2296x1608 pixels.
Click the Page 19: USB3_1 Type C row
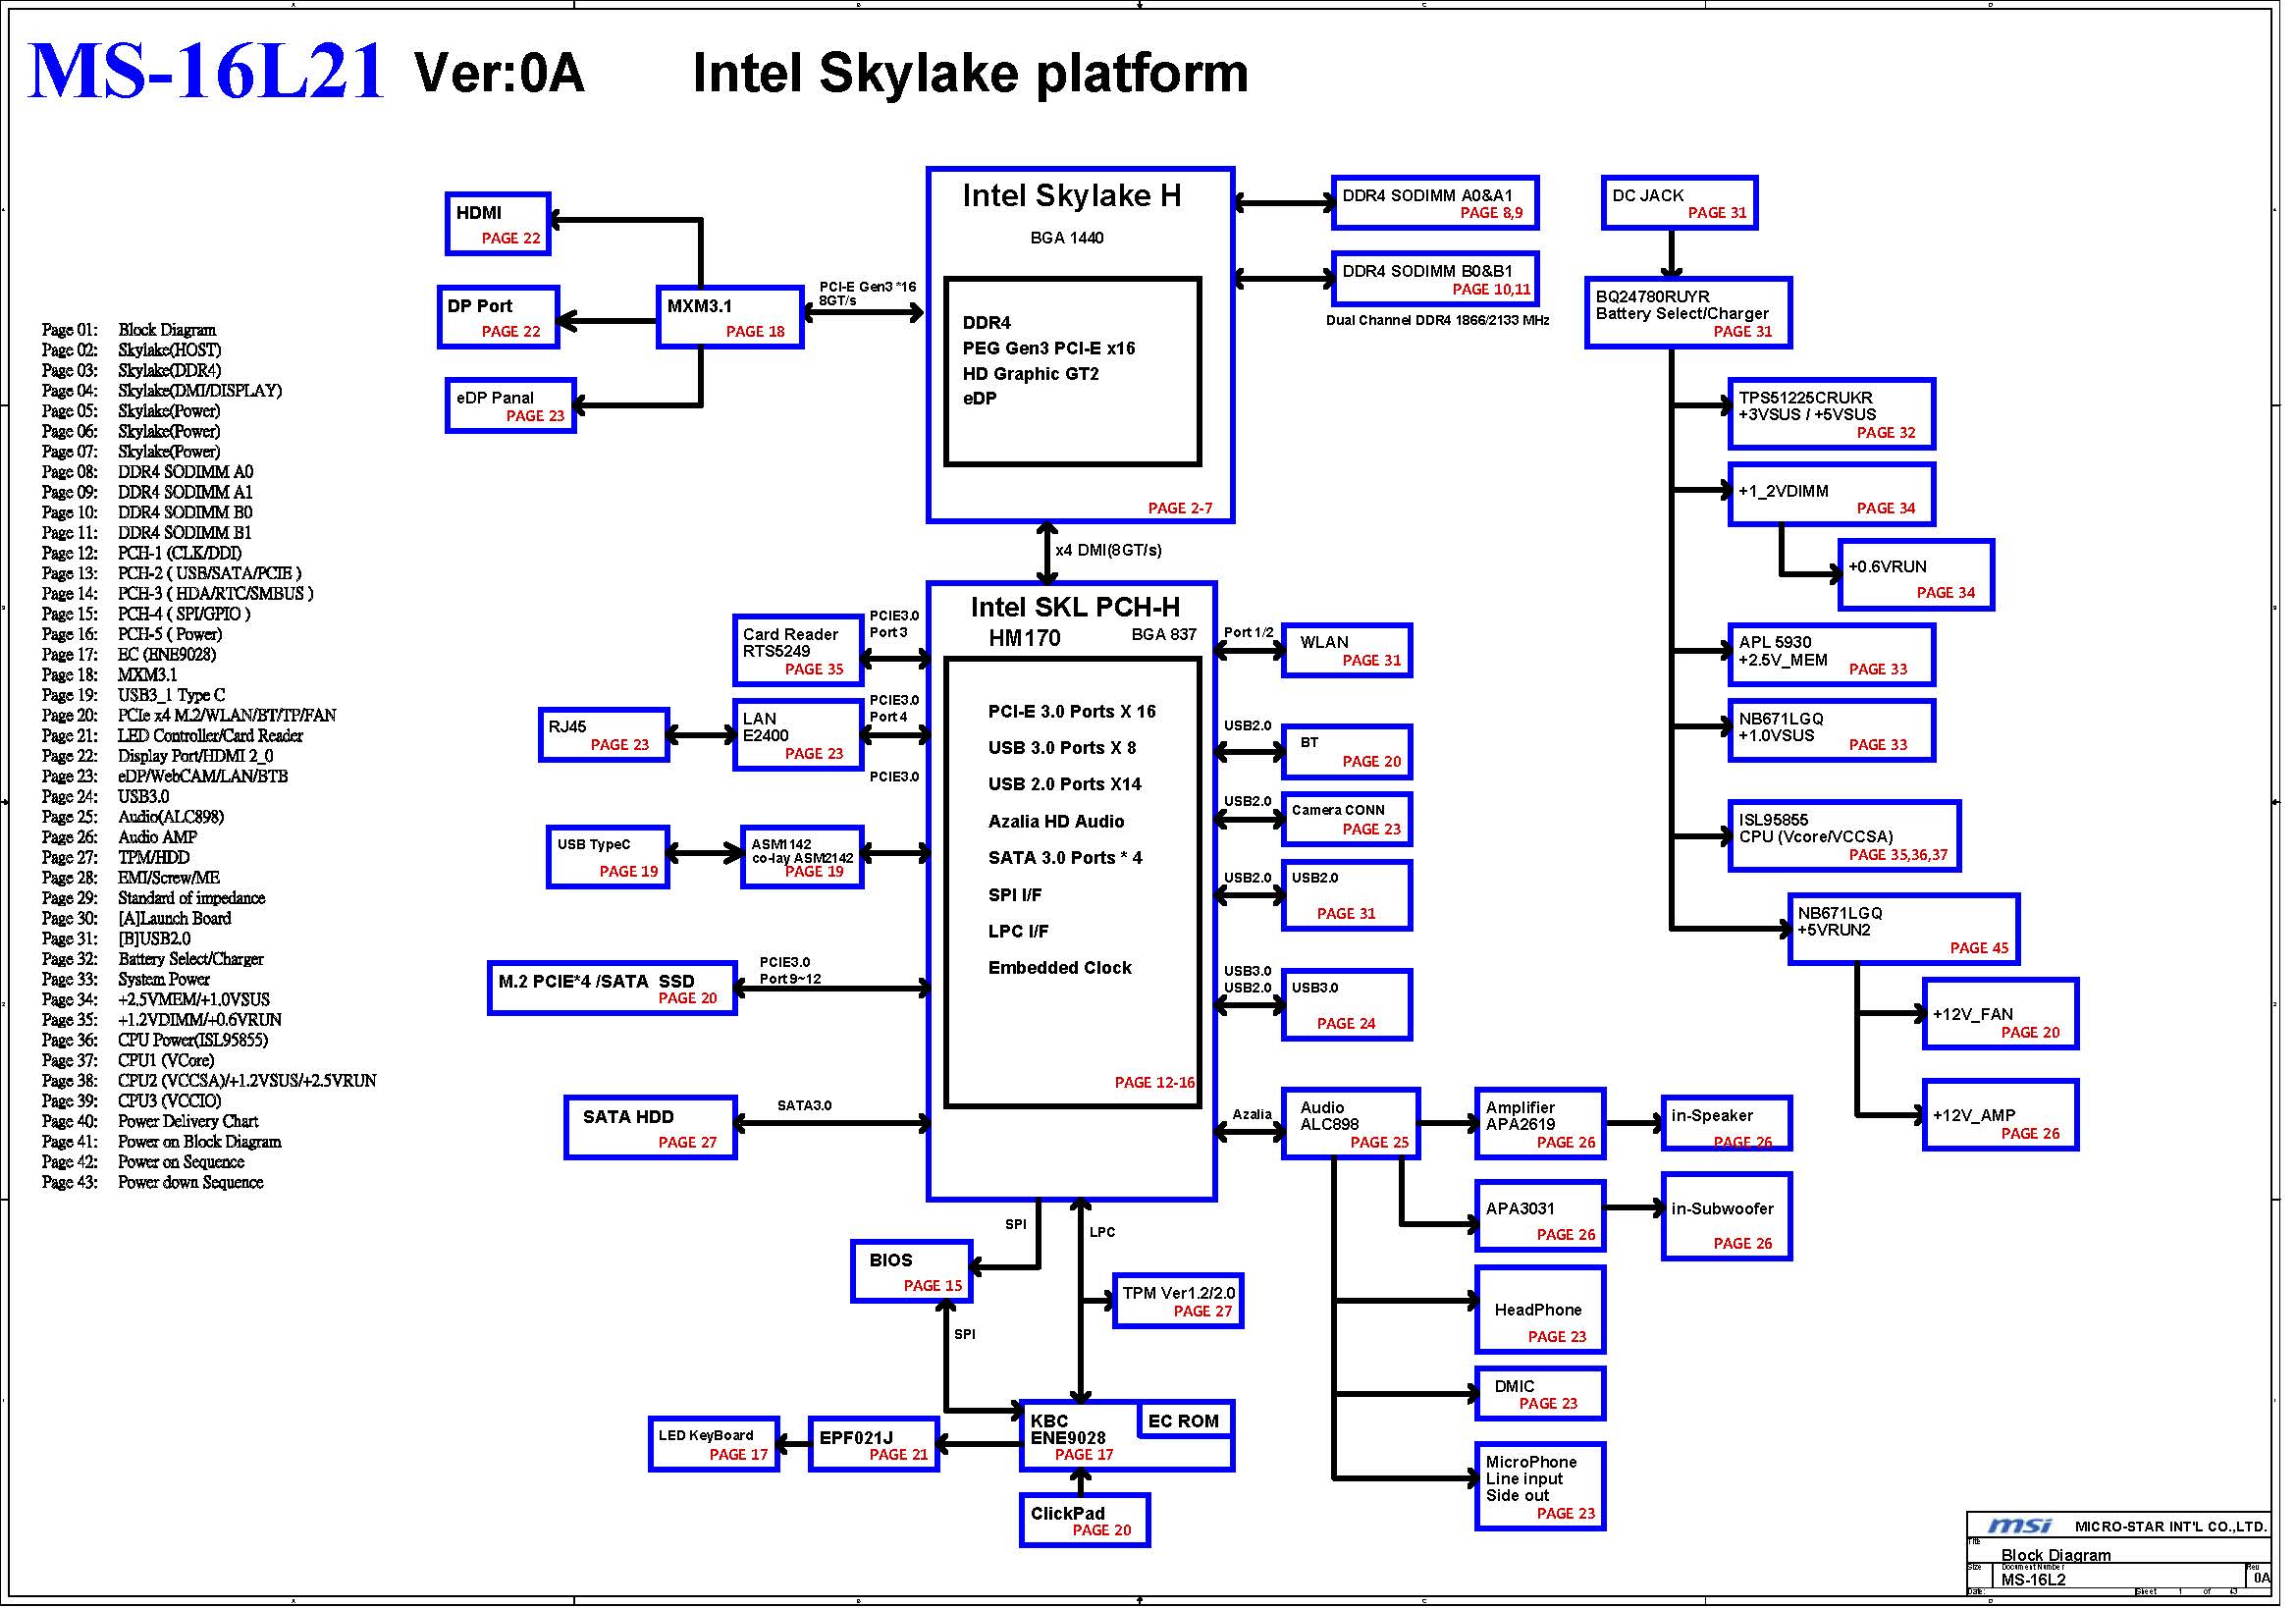pyautogui.click(x=134, y=695)
